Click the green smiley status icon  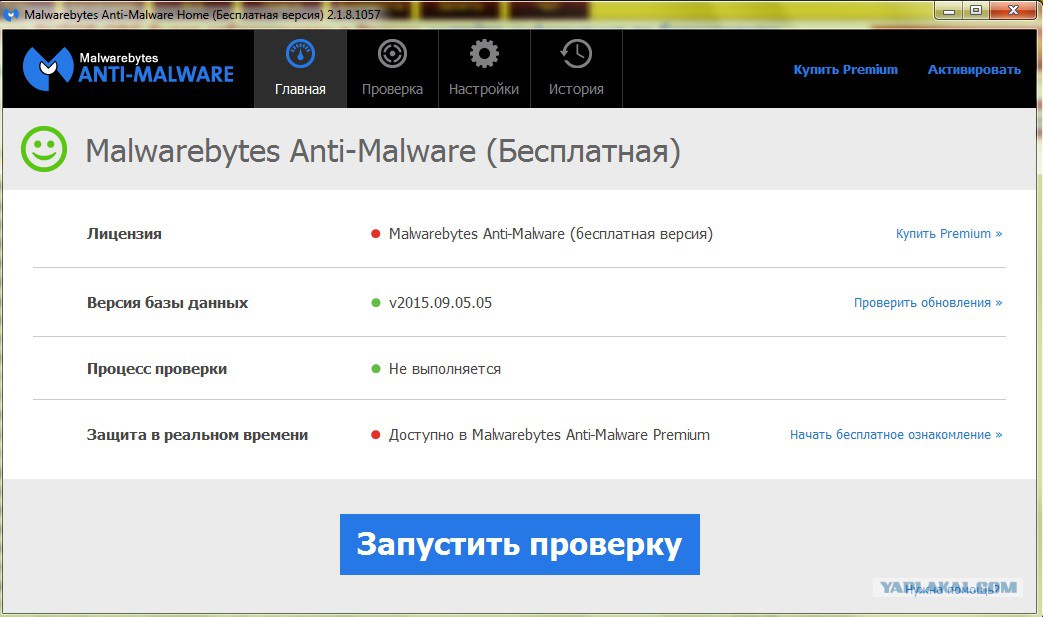click(x=44, y=150)
